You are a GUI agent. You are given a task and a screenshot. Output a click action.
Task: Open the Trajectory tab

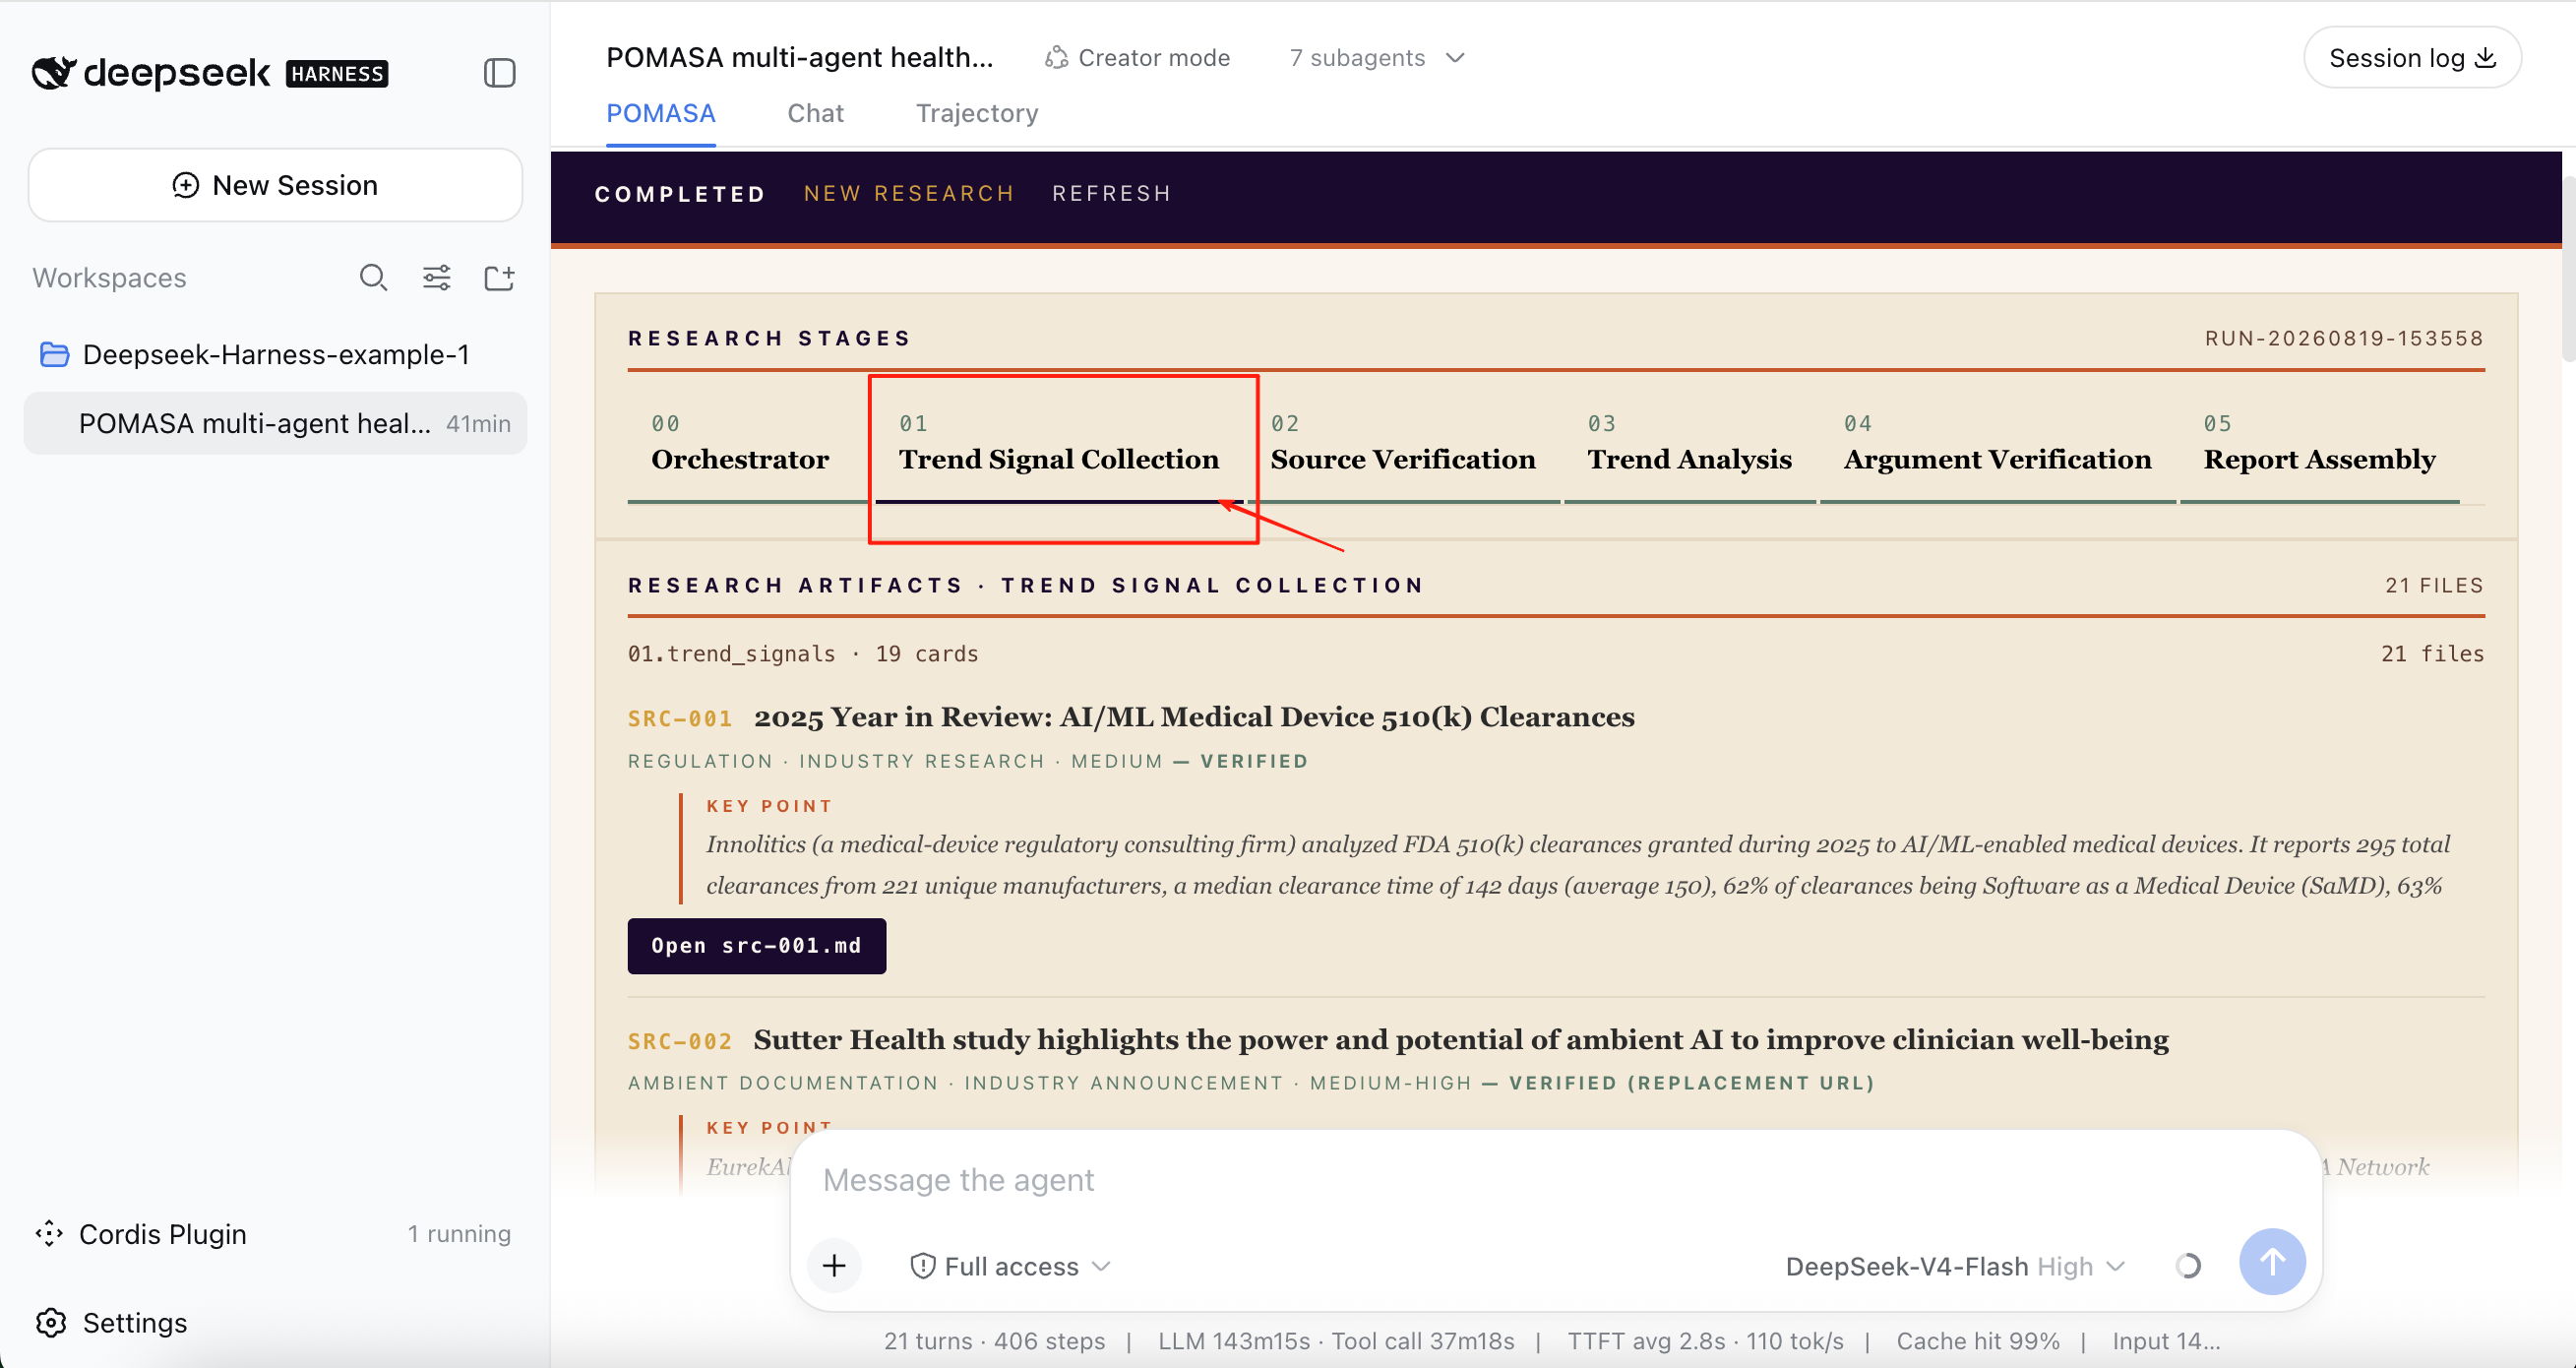[x=977, y=113]
